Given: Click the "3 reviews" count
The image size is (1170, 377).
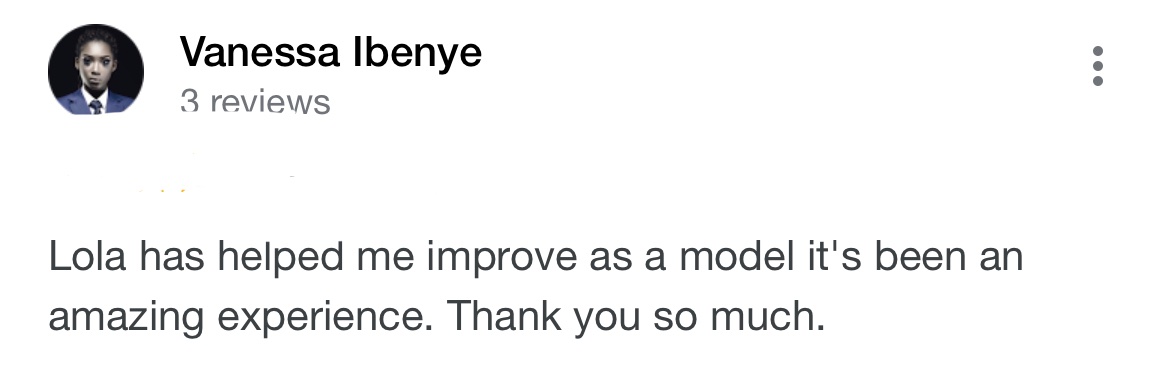Looking at the screenshot, I should click(x=254, y=101).
